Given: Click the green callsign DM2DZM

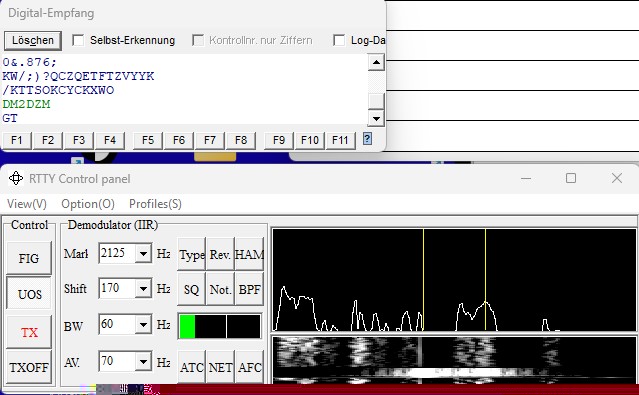Looking at the screenshot, I should click(x=26, y=104).
